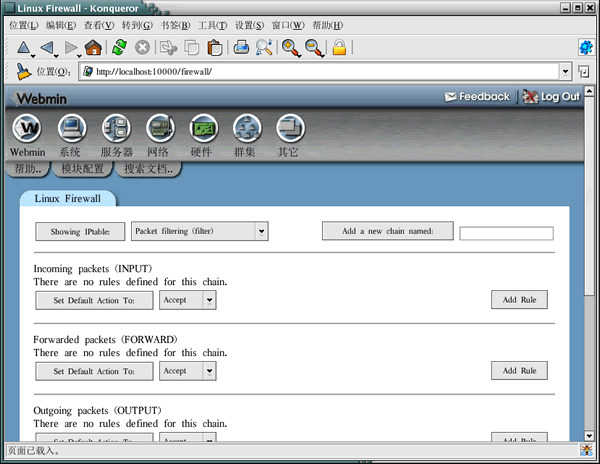Click the status bar icon at bottom right
600x464 pixels.
pyautogui.click(x=586, y=450)
